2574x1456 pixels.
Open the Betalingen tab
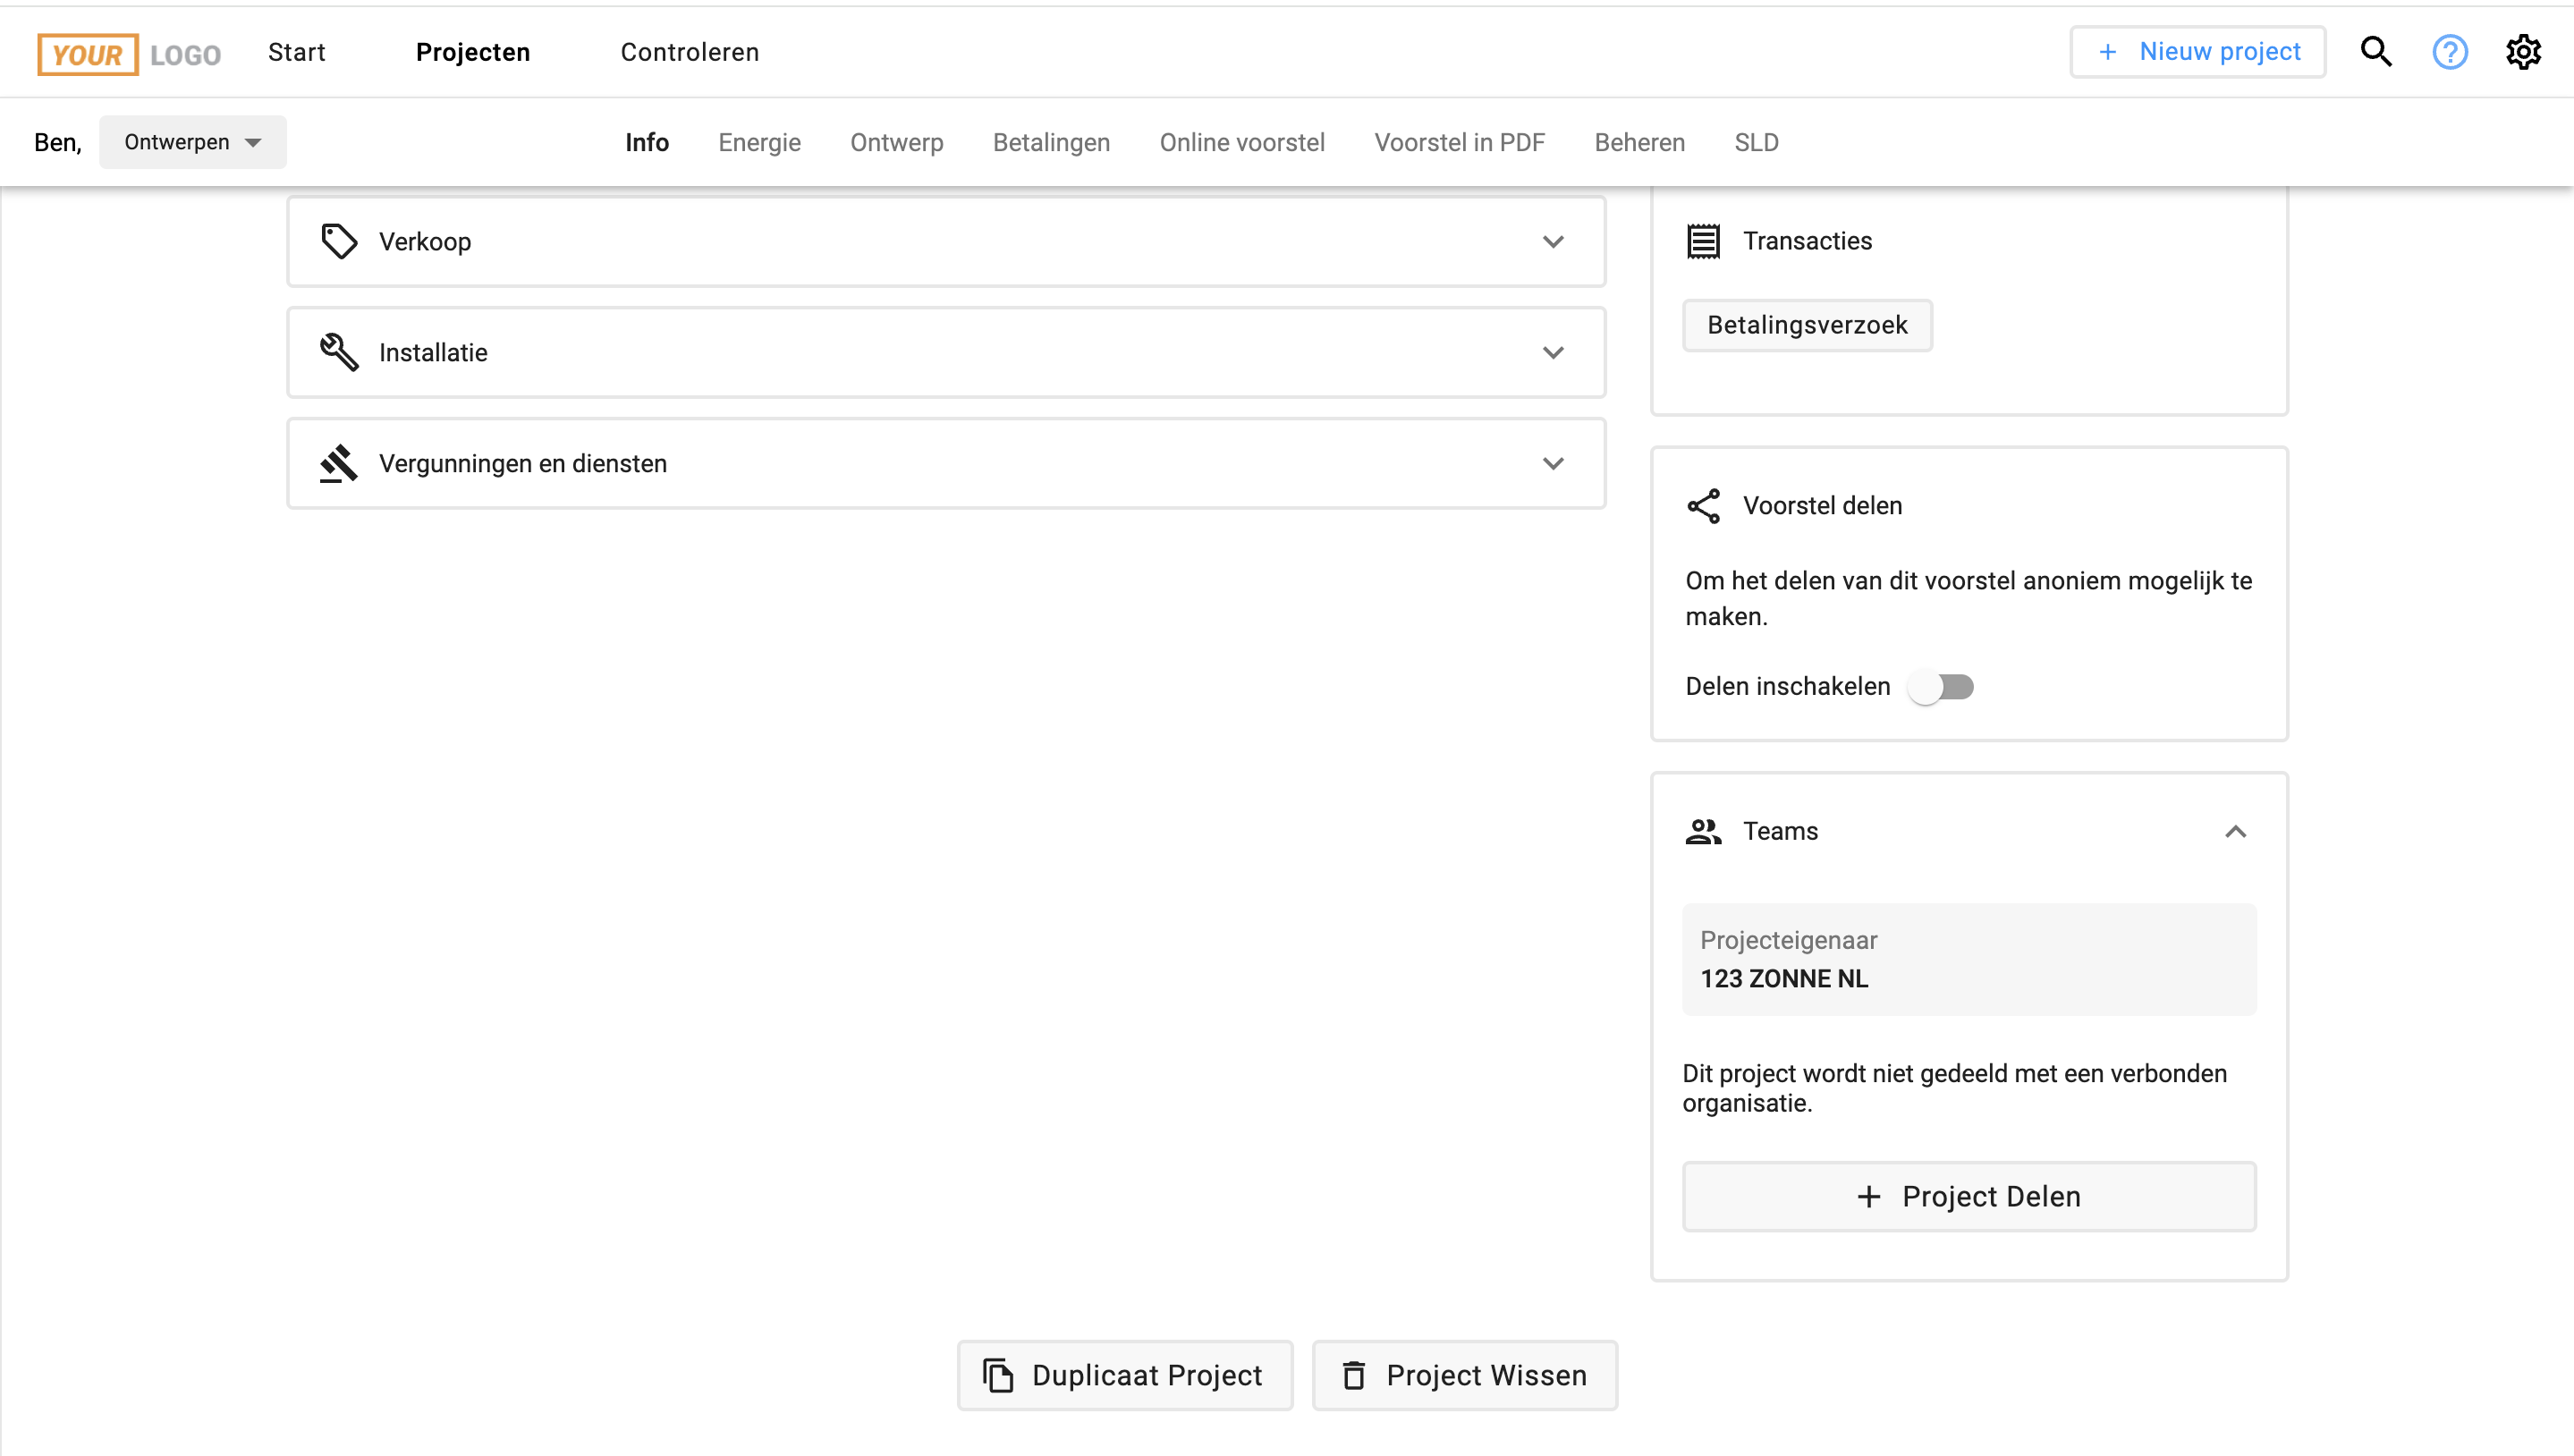1052,142
